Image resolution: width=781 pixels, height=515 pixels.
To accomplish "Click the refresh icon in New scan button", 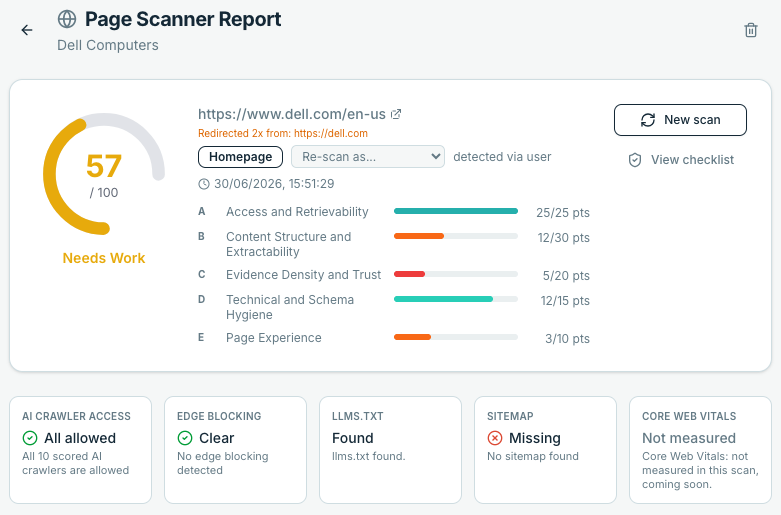I will [648, 120].
